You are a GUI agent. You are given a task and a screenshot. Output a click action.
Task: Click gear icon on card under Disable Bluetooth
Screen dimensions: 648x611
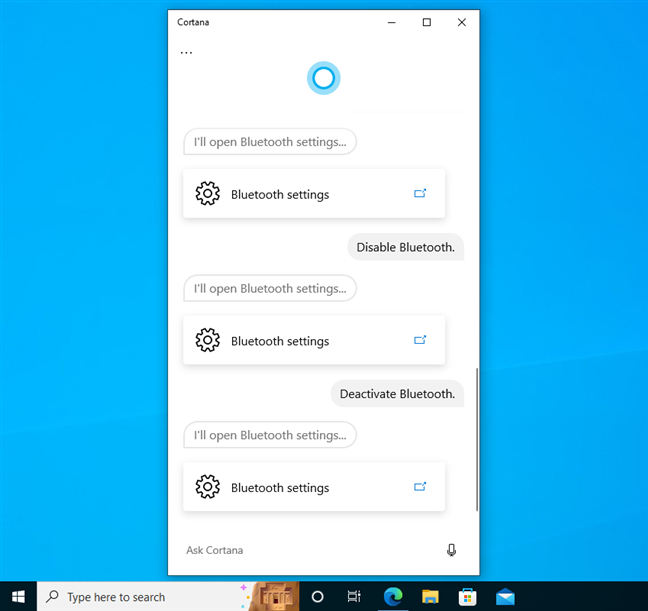pos(207,340)
